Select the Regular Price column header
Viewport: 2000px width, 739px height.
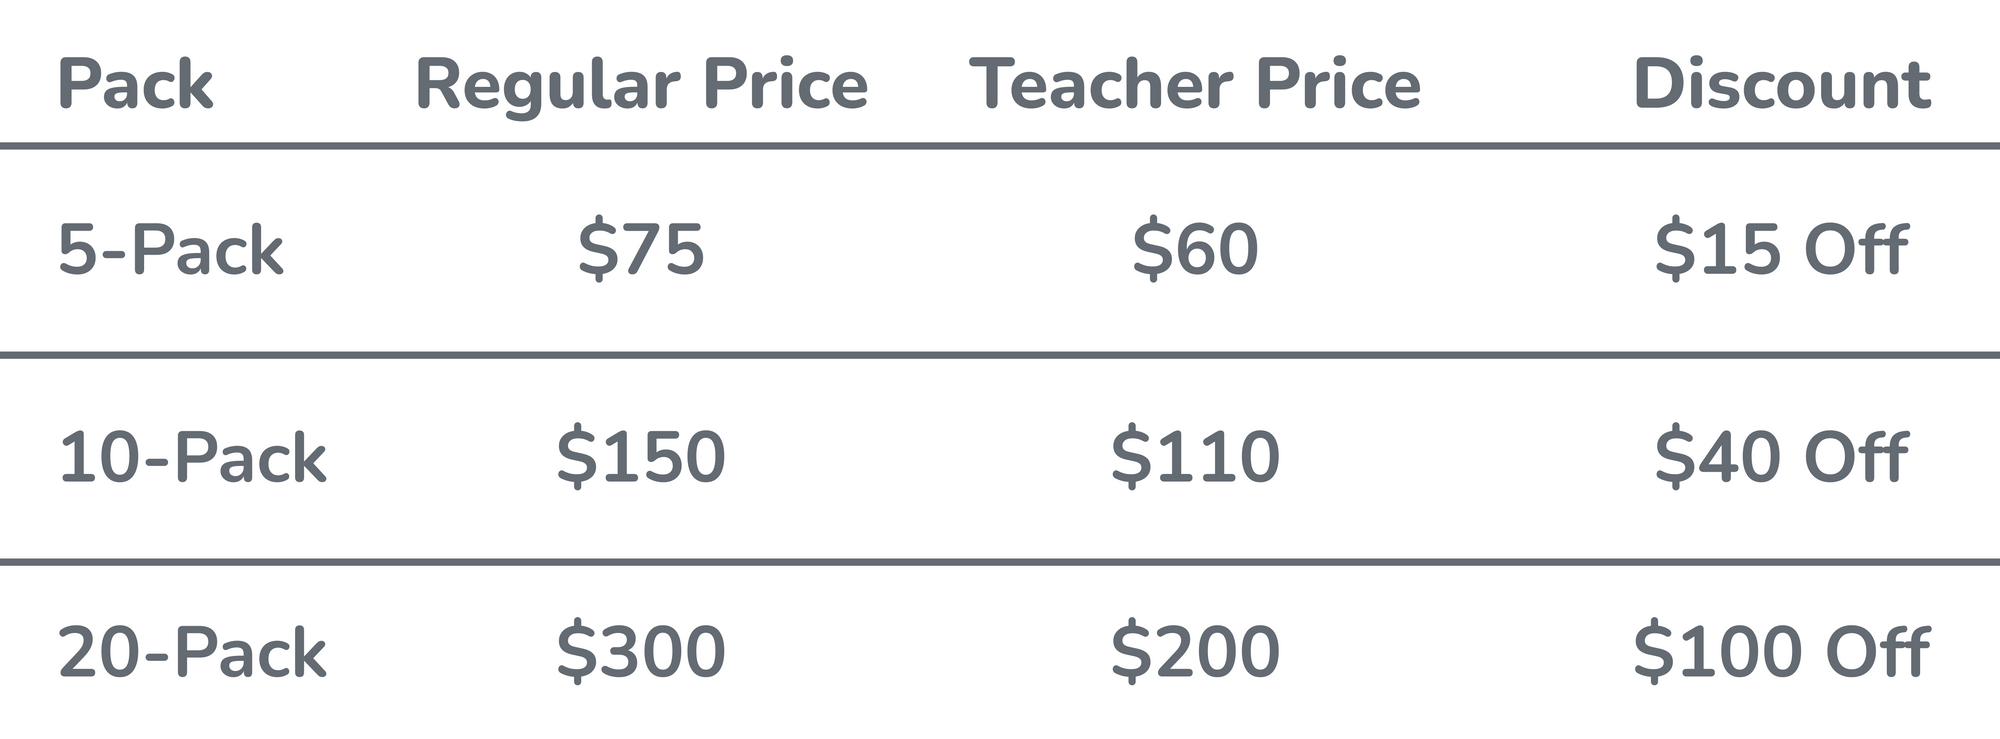coord(641,84)
